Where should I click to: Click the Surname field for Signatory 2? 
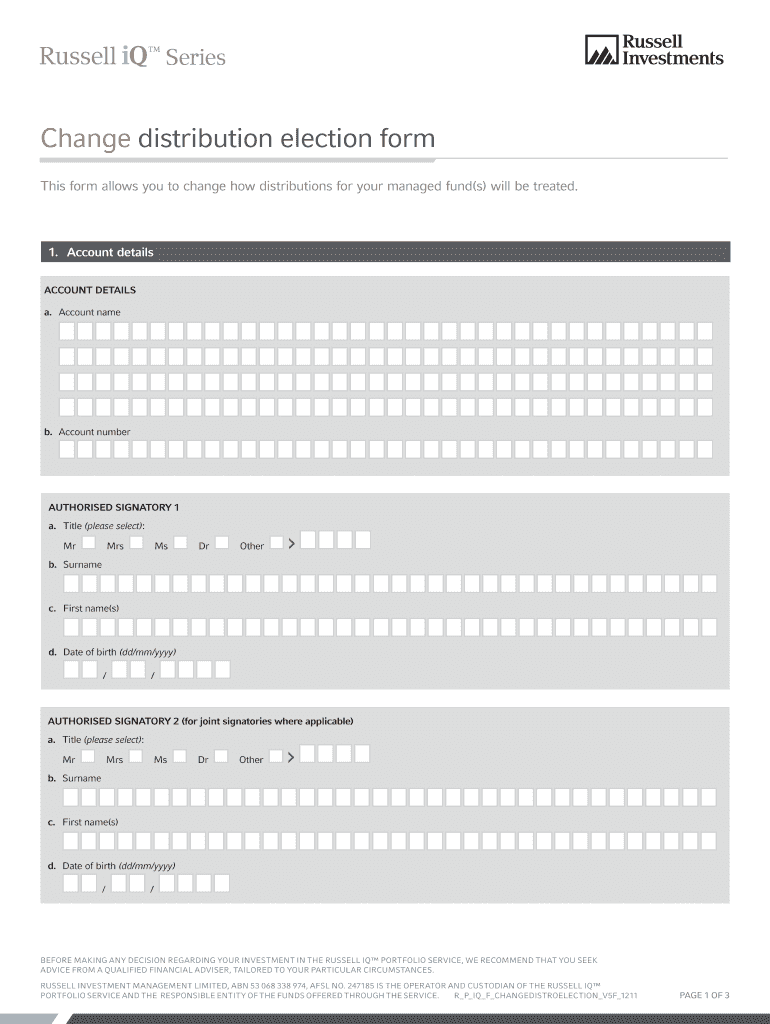[389, 797]
